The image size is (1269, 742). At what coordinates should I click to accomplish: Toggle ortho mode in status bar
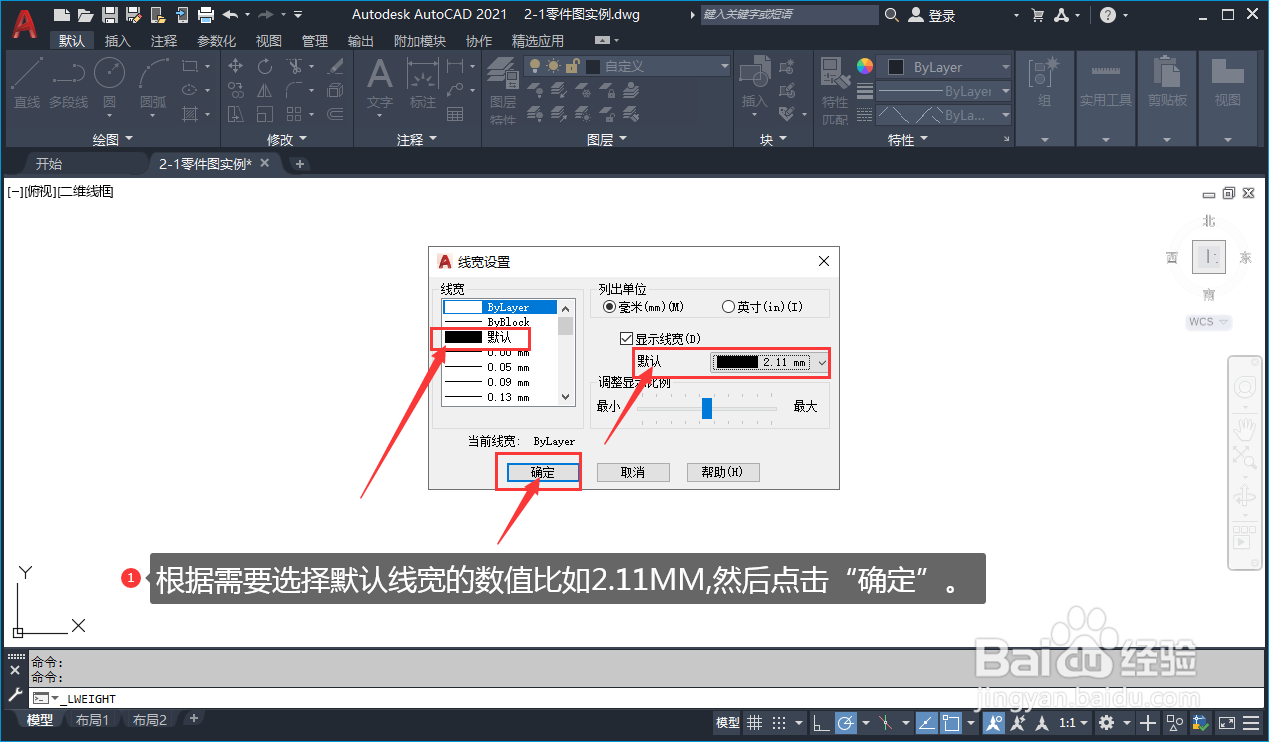[819, 722]
